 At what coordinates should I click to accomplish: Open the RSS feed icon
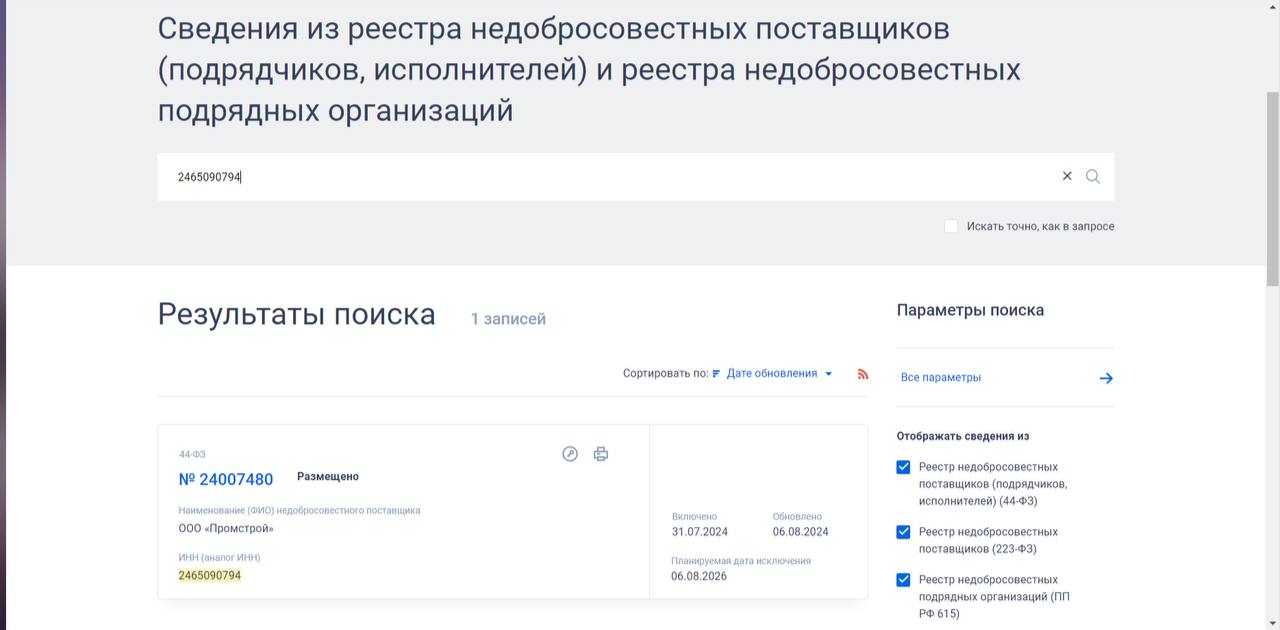[x=863, y=374]
